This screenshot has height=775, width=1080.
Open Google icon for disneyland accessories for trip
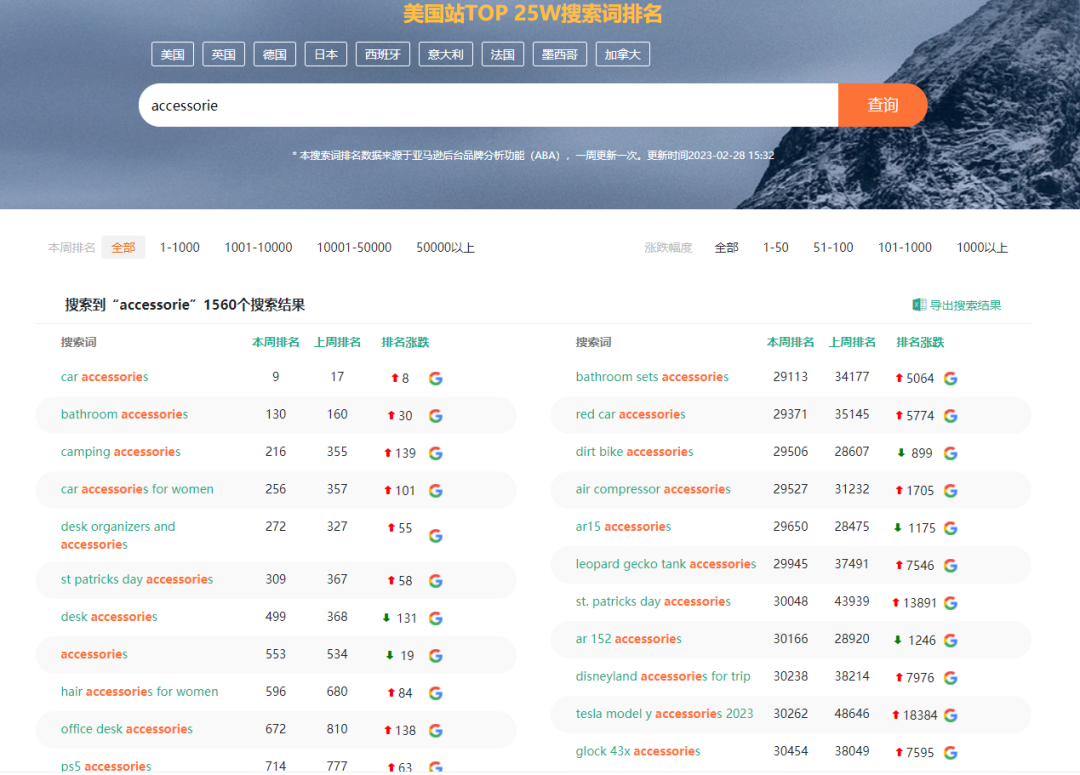(x=951, y=677)
